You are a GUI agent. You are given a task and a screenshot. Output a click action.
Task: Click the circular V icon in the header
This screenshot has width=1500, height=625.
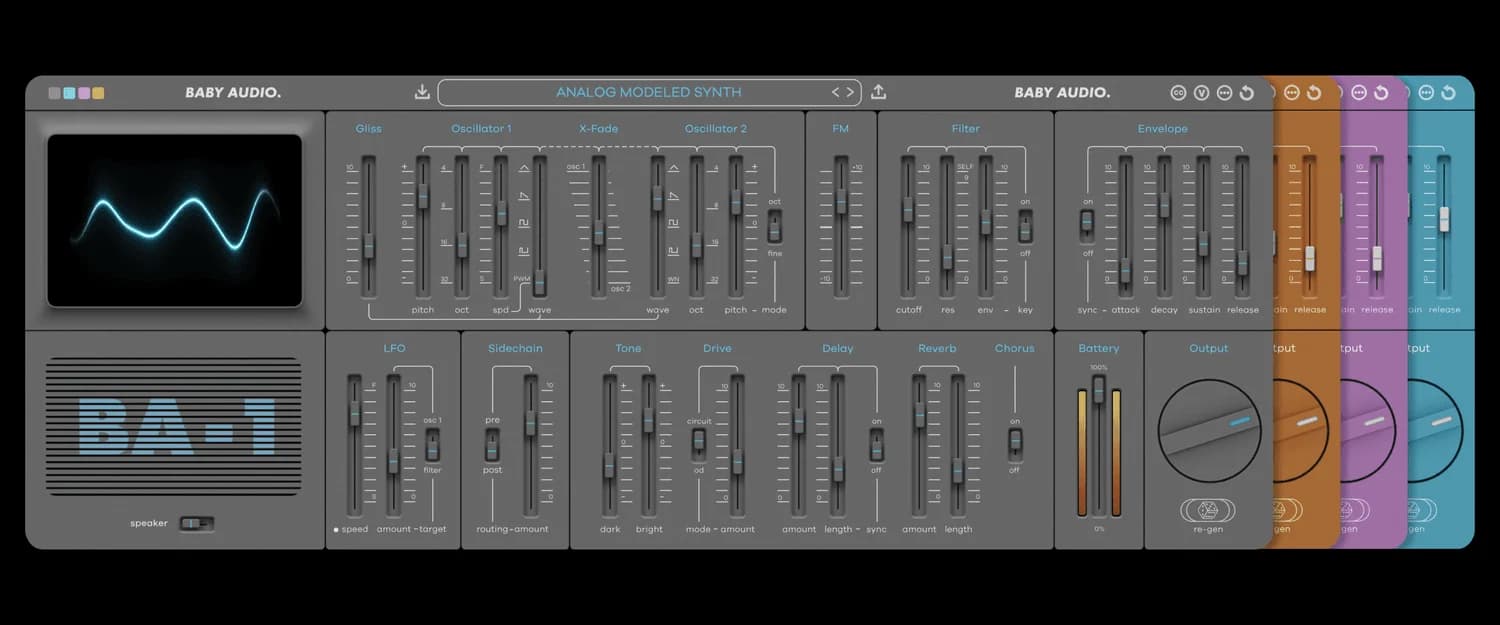1202,91
